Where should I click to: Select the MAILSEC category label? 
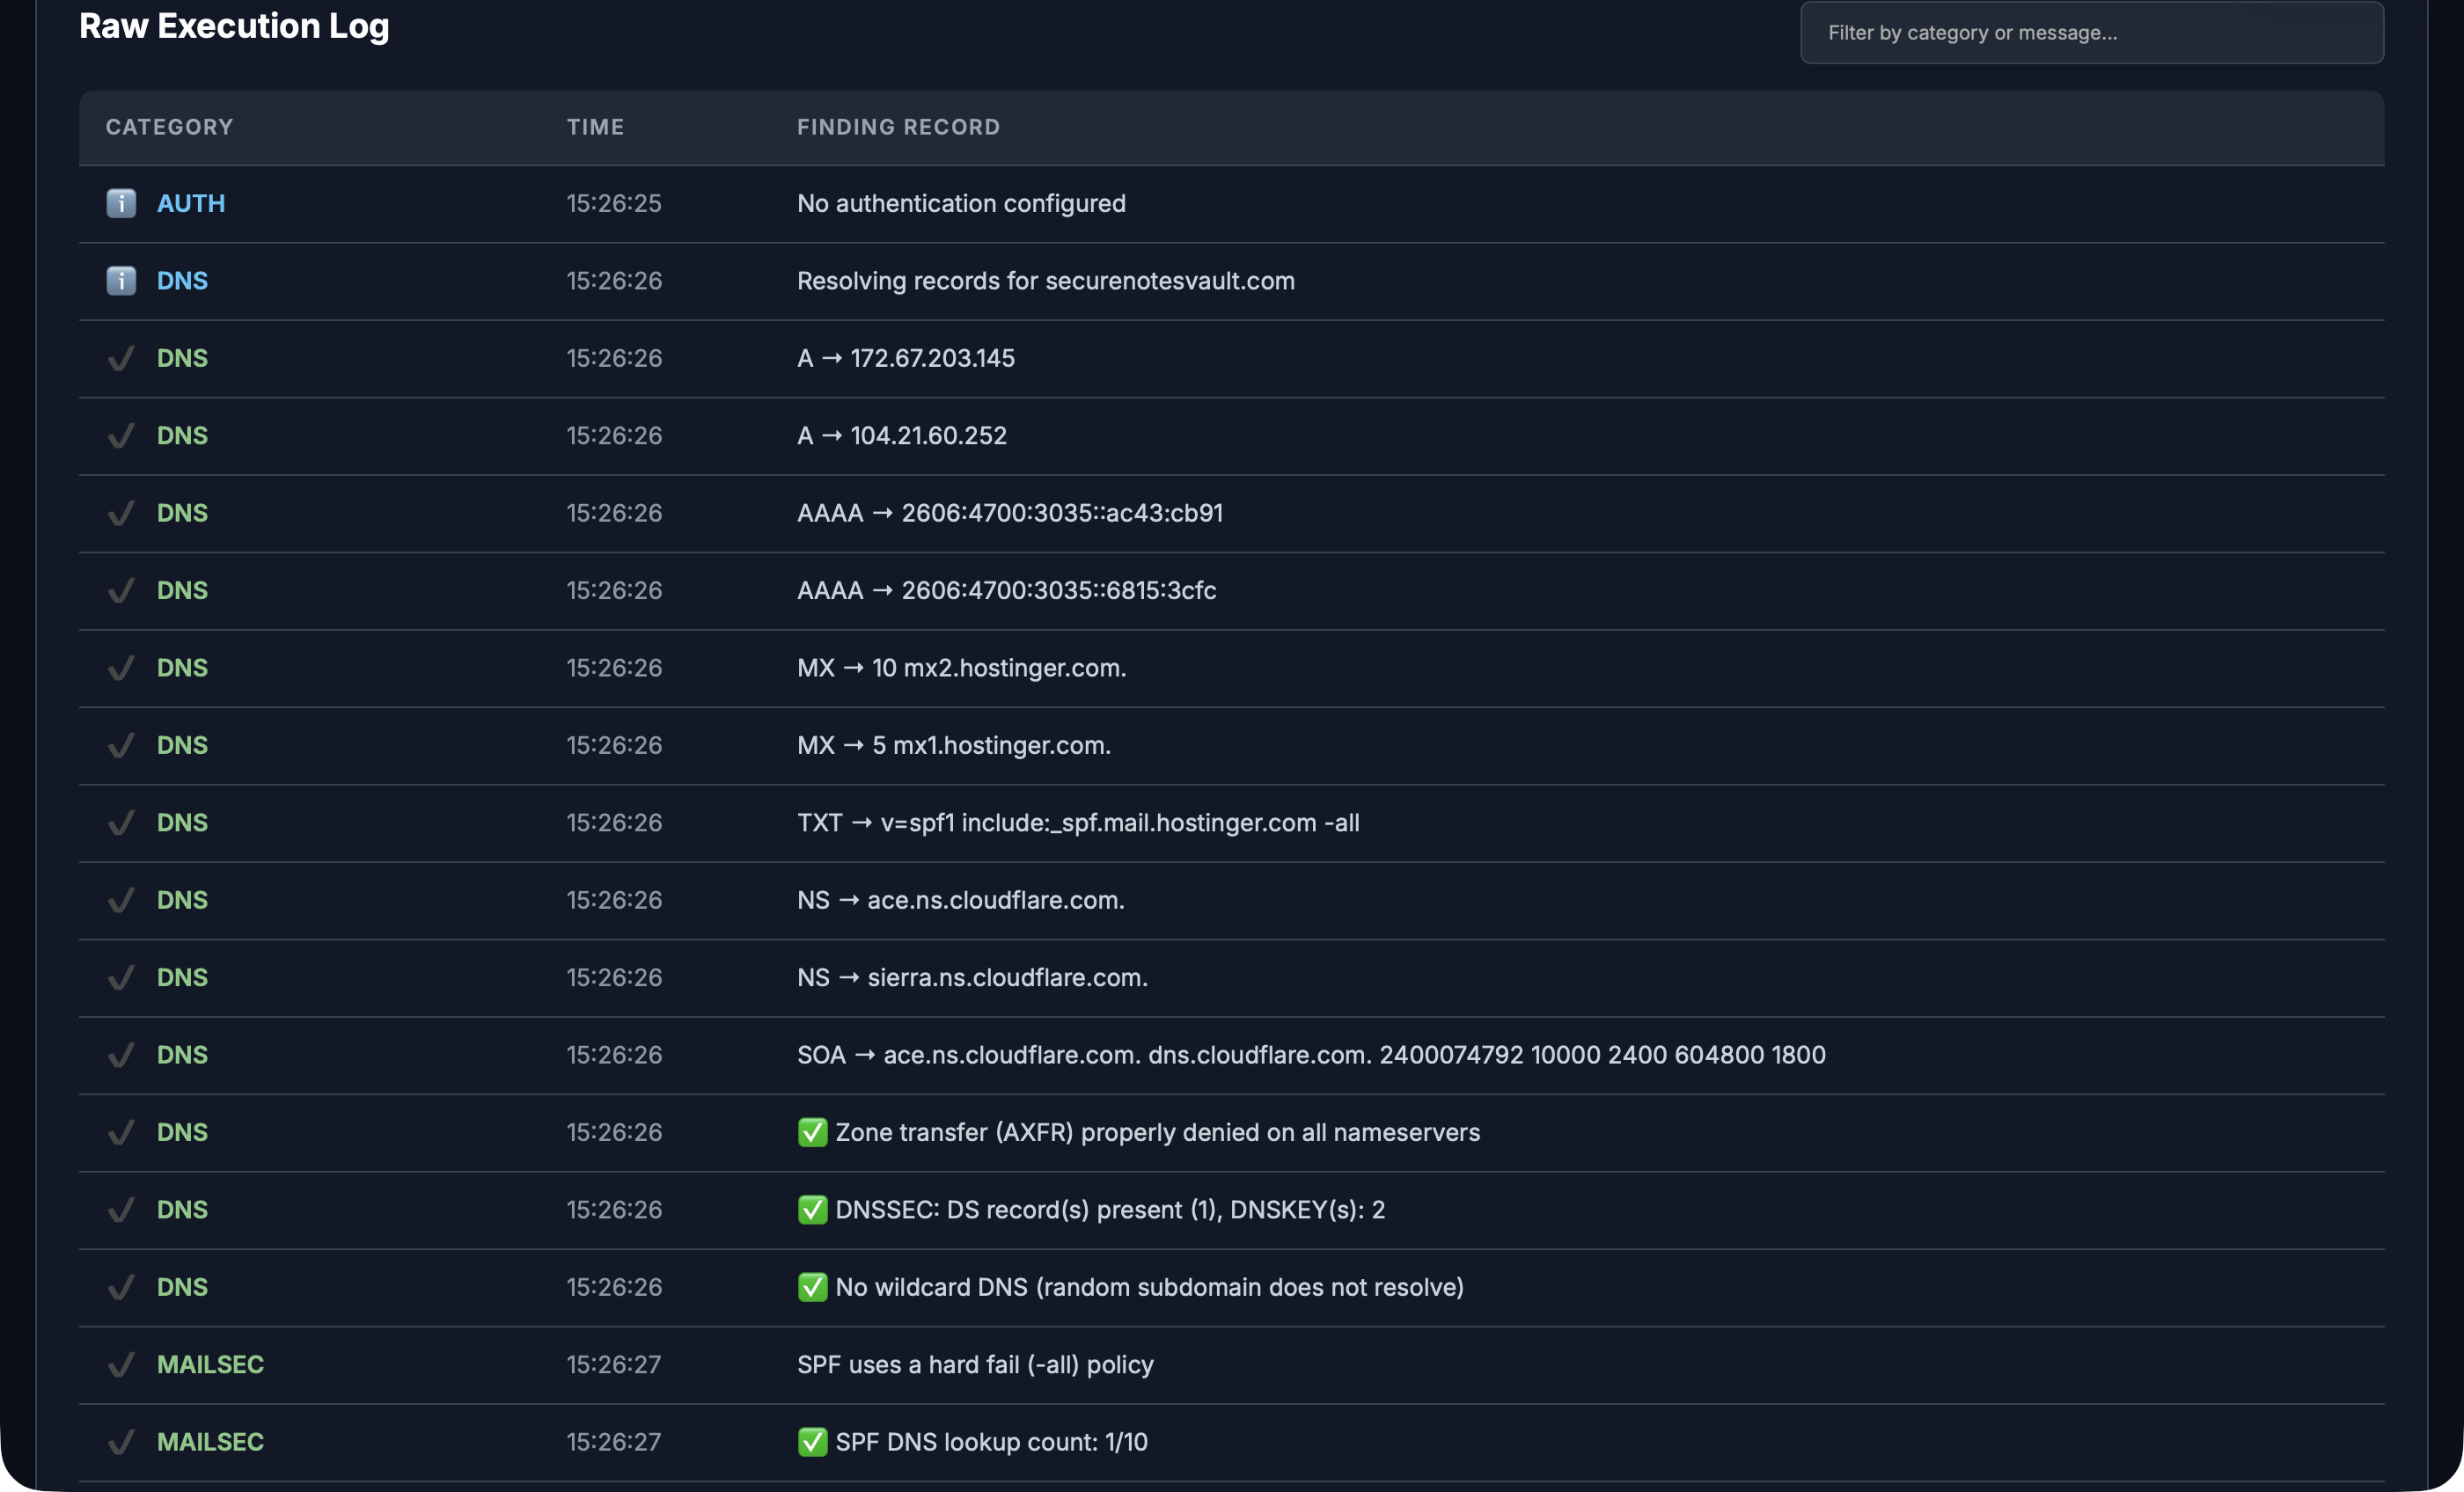tap(210, 1364)
